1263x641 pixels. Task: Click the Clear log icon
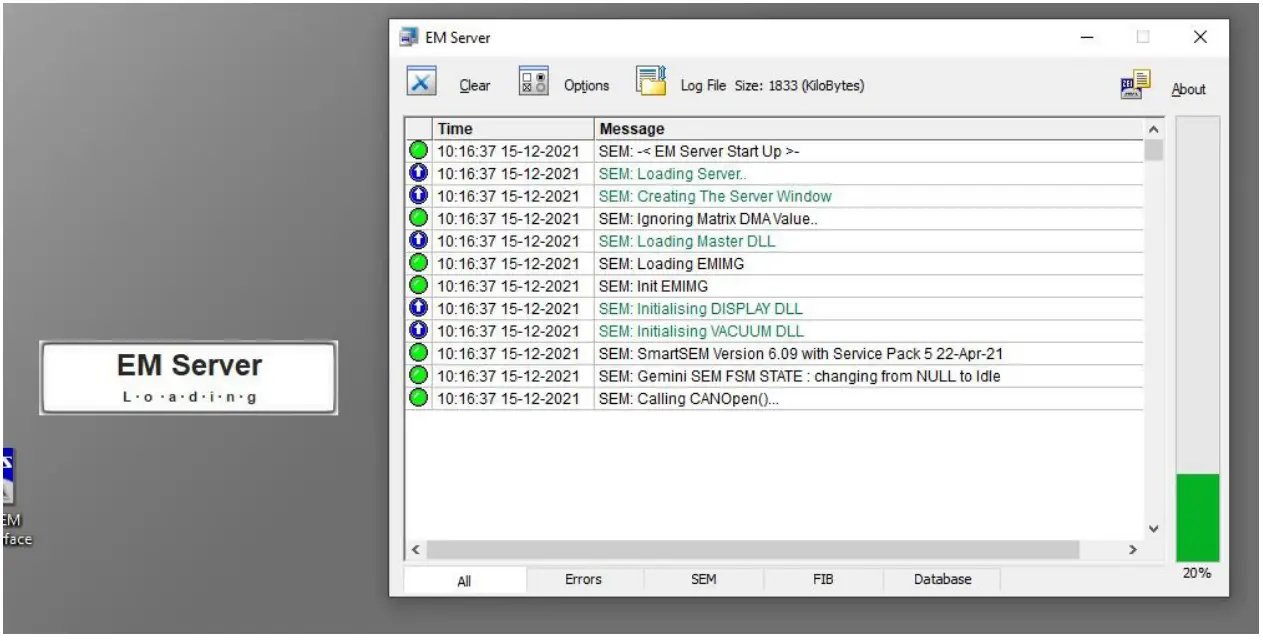pos(421,82)
